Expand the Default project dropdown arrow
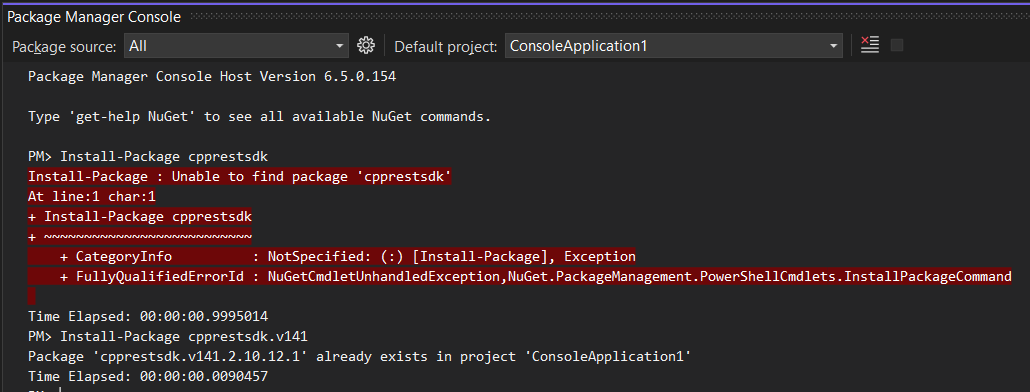This screenshot has width=1030, height=392. coord(834,46)
